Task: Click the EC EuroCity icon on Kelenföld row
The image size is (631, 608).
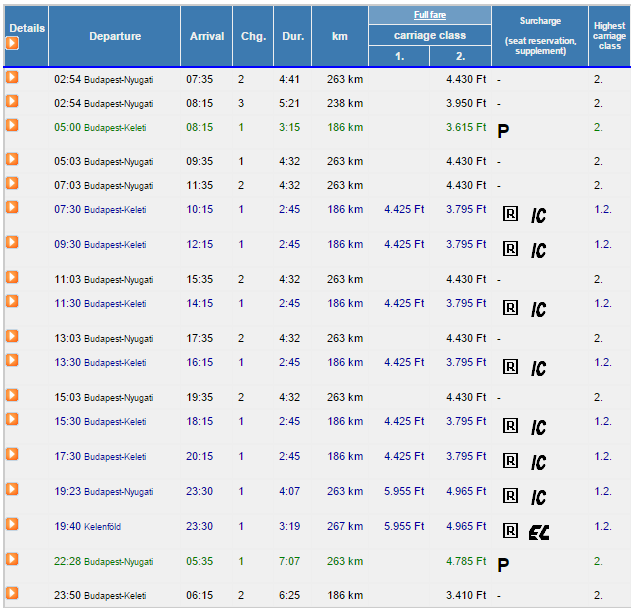Action: (x=539, y=532)
